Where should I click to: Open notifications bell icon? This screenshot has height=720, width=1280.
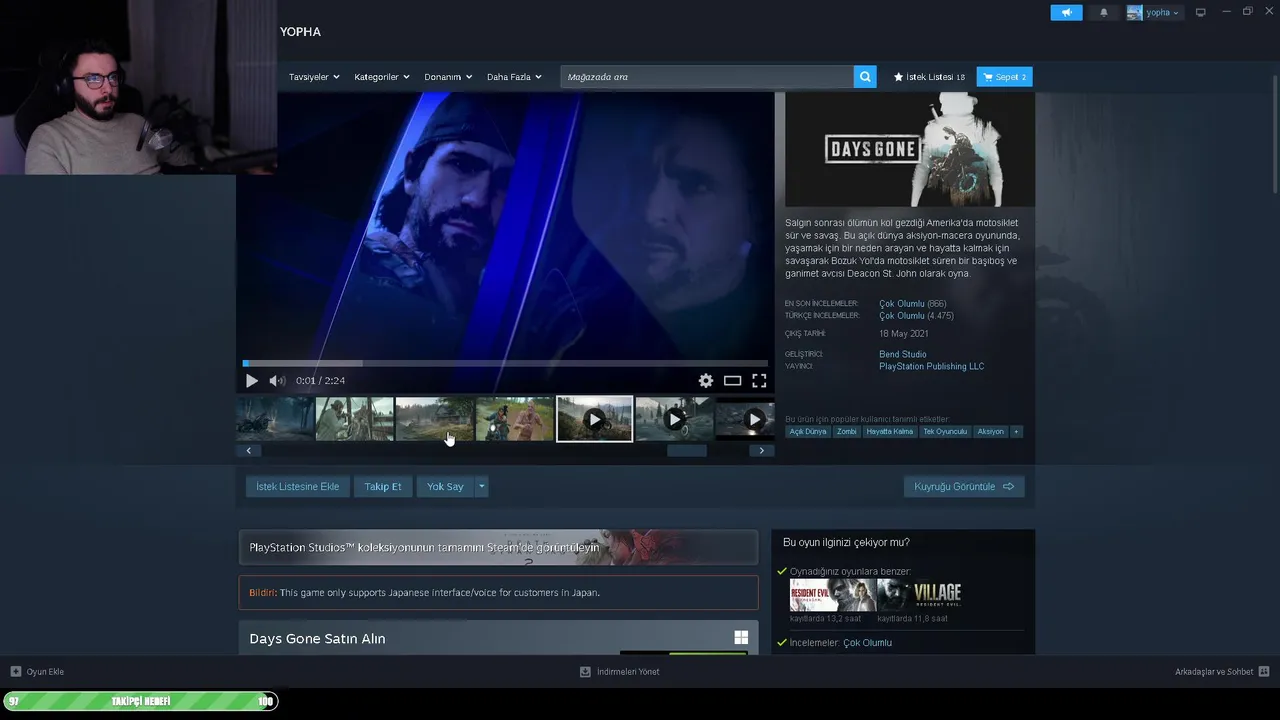click(1104, 12)
